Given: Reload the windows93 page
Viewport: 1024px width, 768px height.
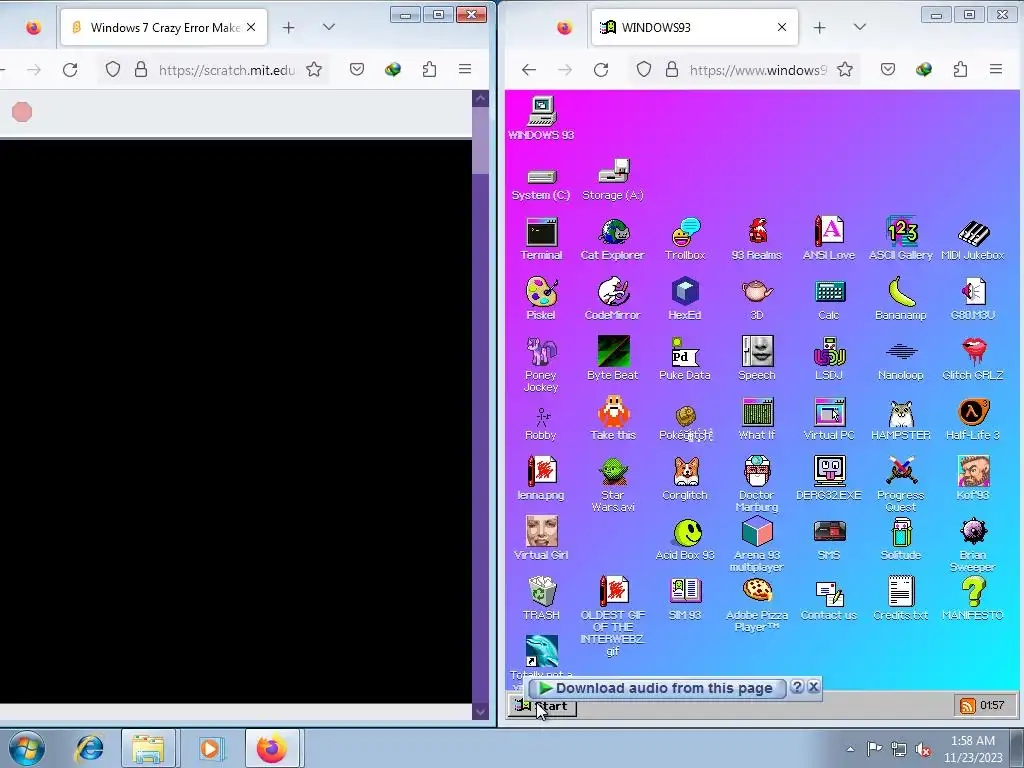Looking at the screenshot, I should pyautogui.click(x=601, y=69).
